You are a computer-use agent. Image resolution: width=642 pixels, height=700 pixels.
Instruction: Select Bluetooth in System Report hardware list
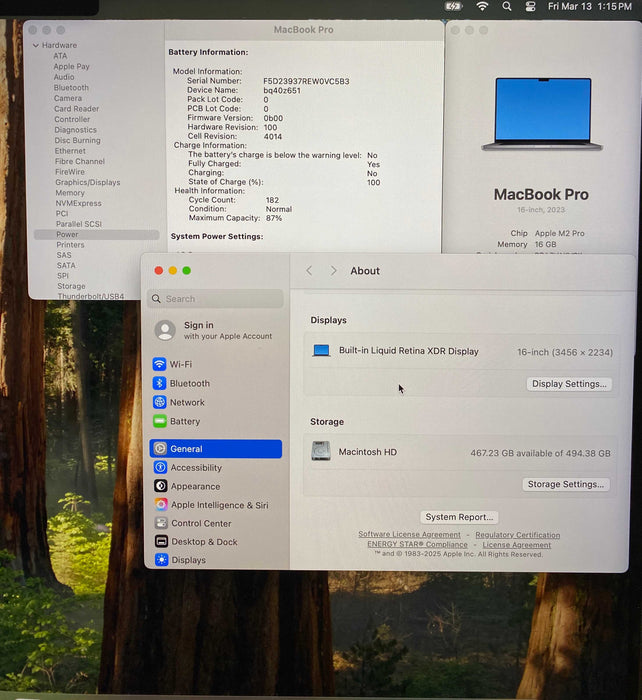point(71,88)
